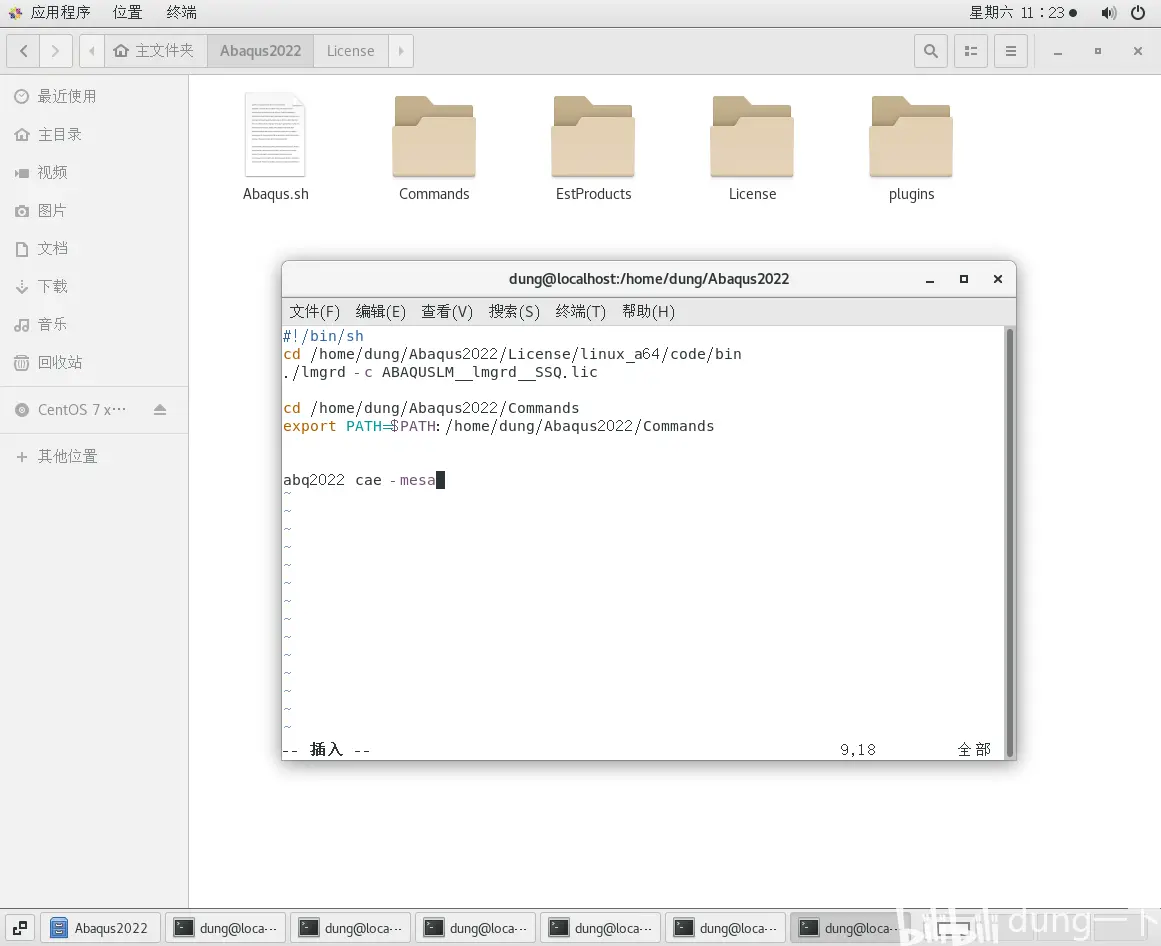Click '全部' in the vim status line
Image resolution: width=1161 pixels, height=946 pixels.
(974, 750)
